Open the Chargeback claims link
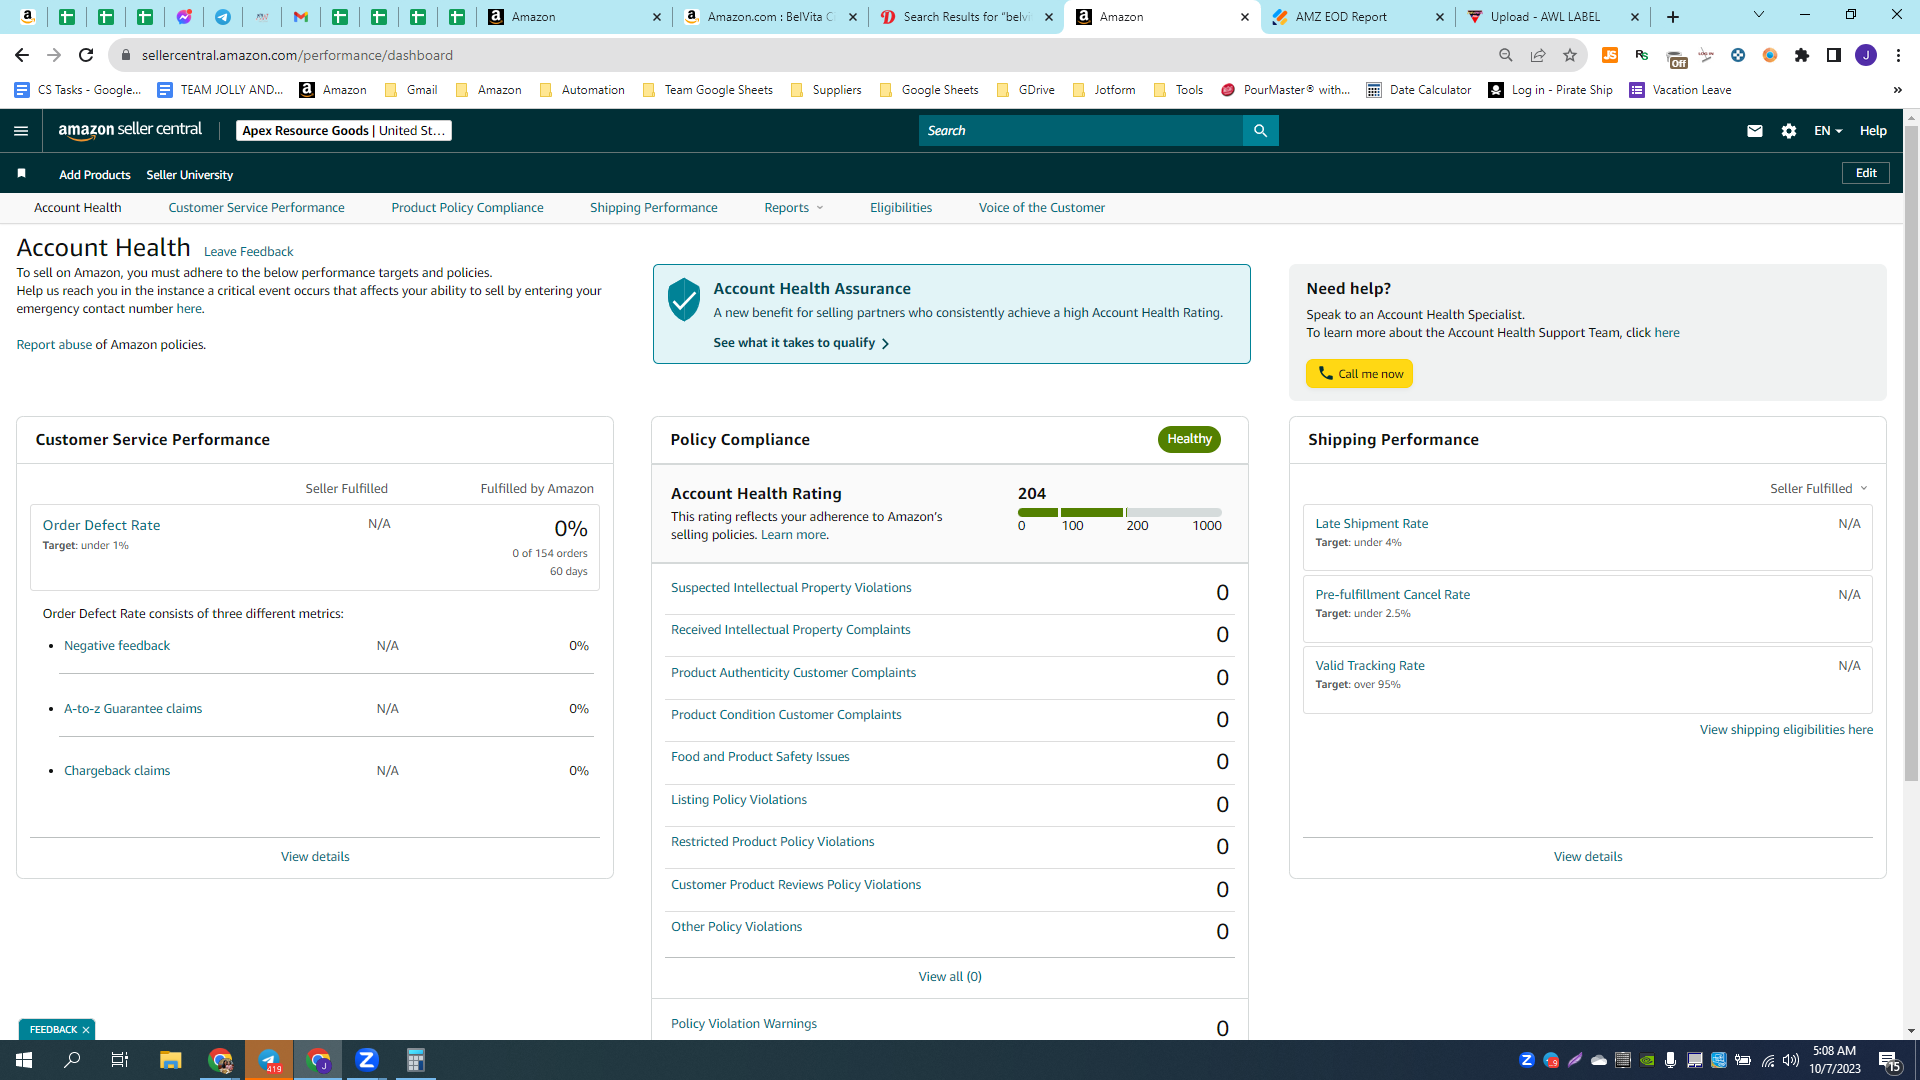This screenshot has width=1920, height=1080. click(117, 771)
